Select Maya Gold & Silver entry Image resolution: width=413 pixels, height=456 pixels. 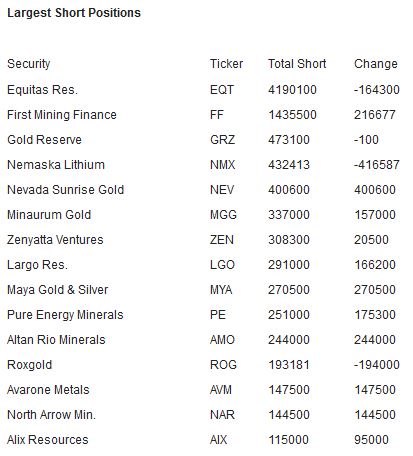point(58,290)
